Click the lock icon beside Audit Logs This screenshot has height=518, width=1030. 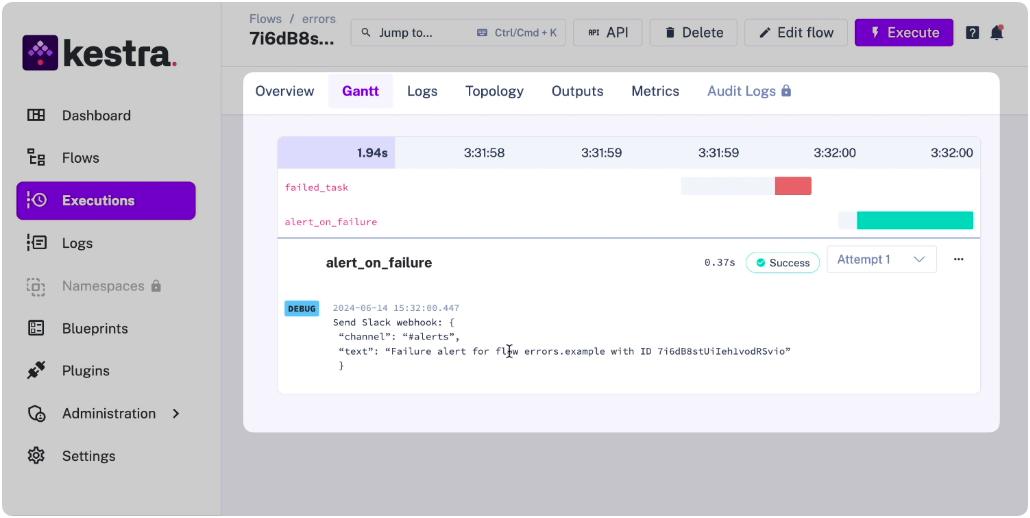tap(786, 91)
